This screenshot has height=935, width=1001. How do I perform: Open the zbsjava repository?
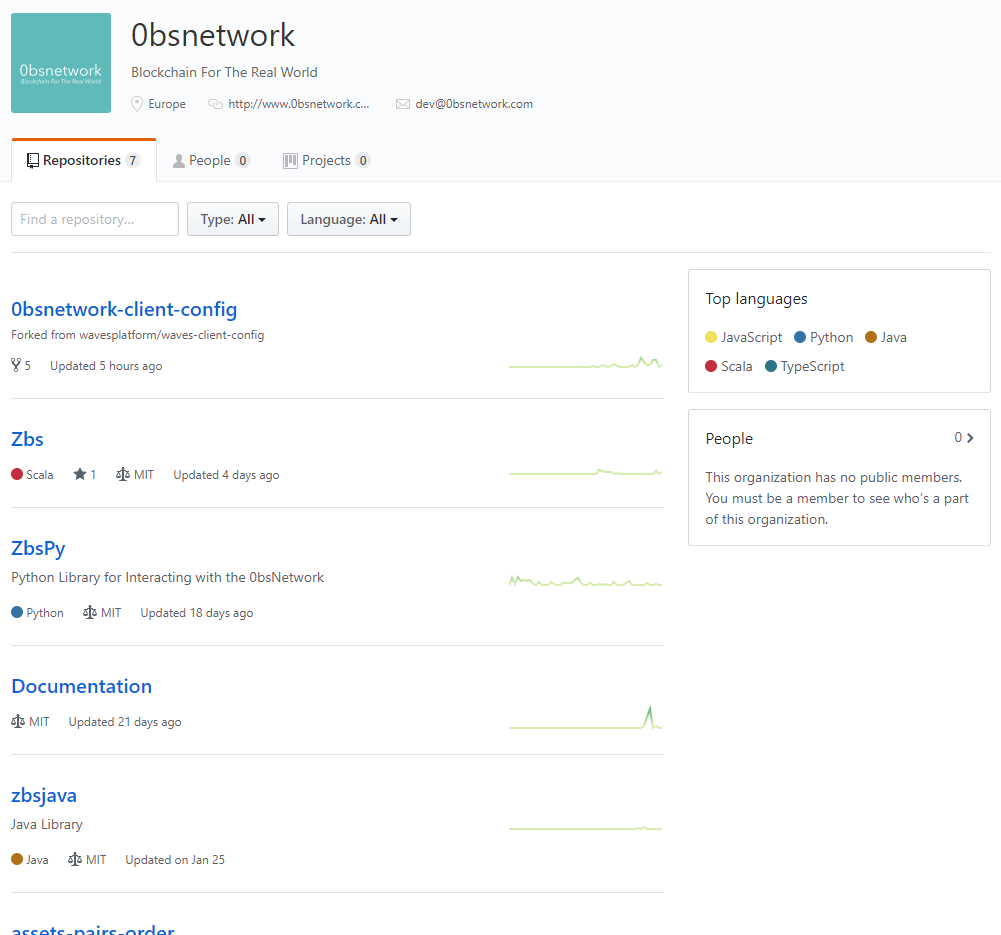pos(44,795)
